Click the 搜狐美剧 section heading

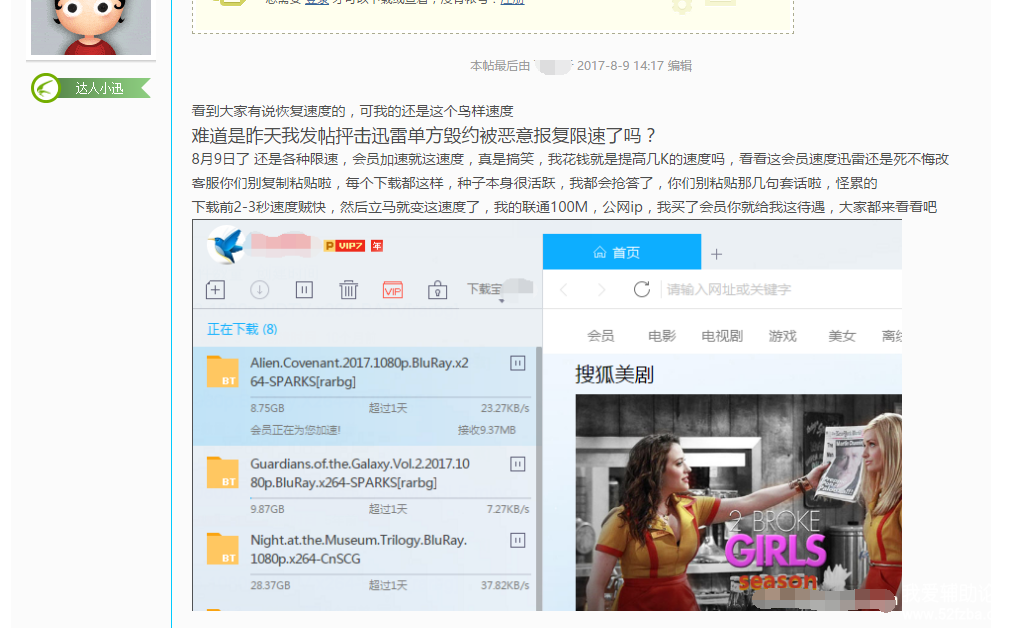pos(614,375)
